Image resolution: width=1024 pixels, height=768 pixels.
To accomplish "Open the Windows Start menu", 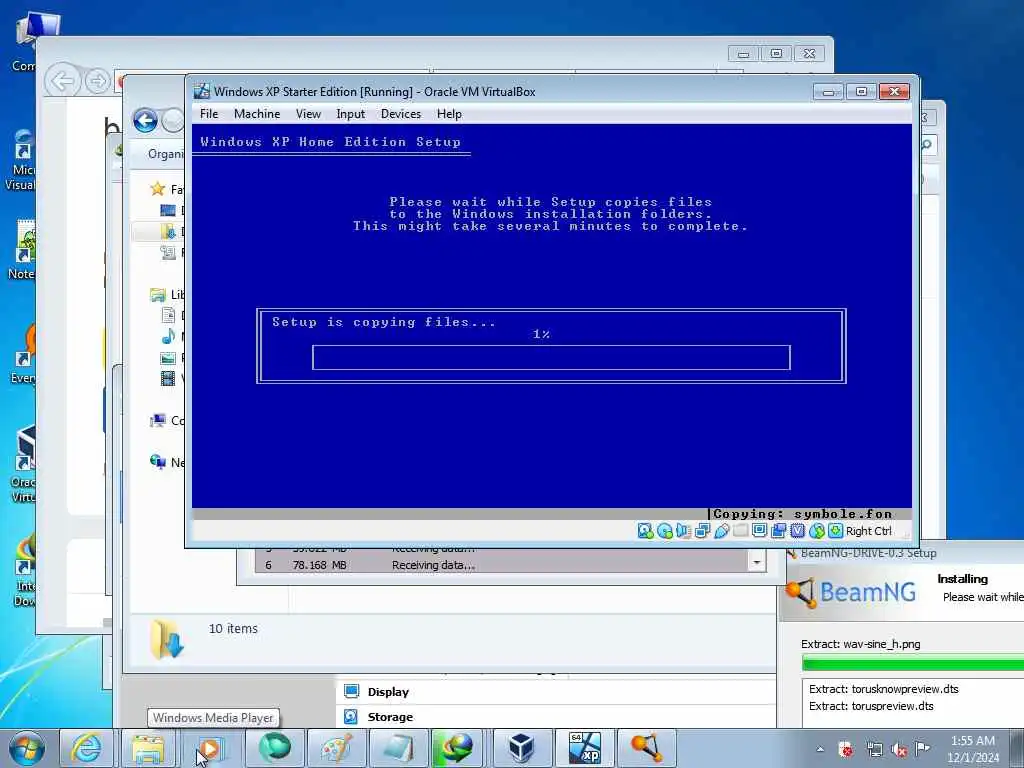I will tap(27, 748).
